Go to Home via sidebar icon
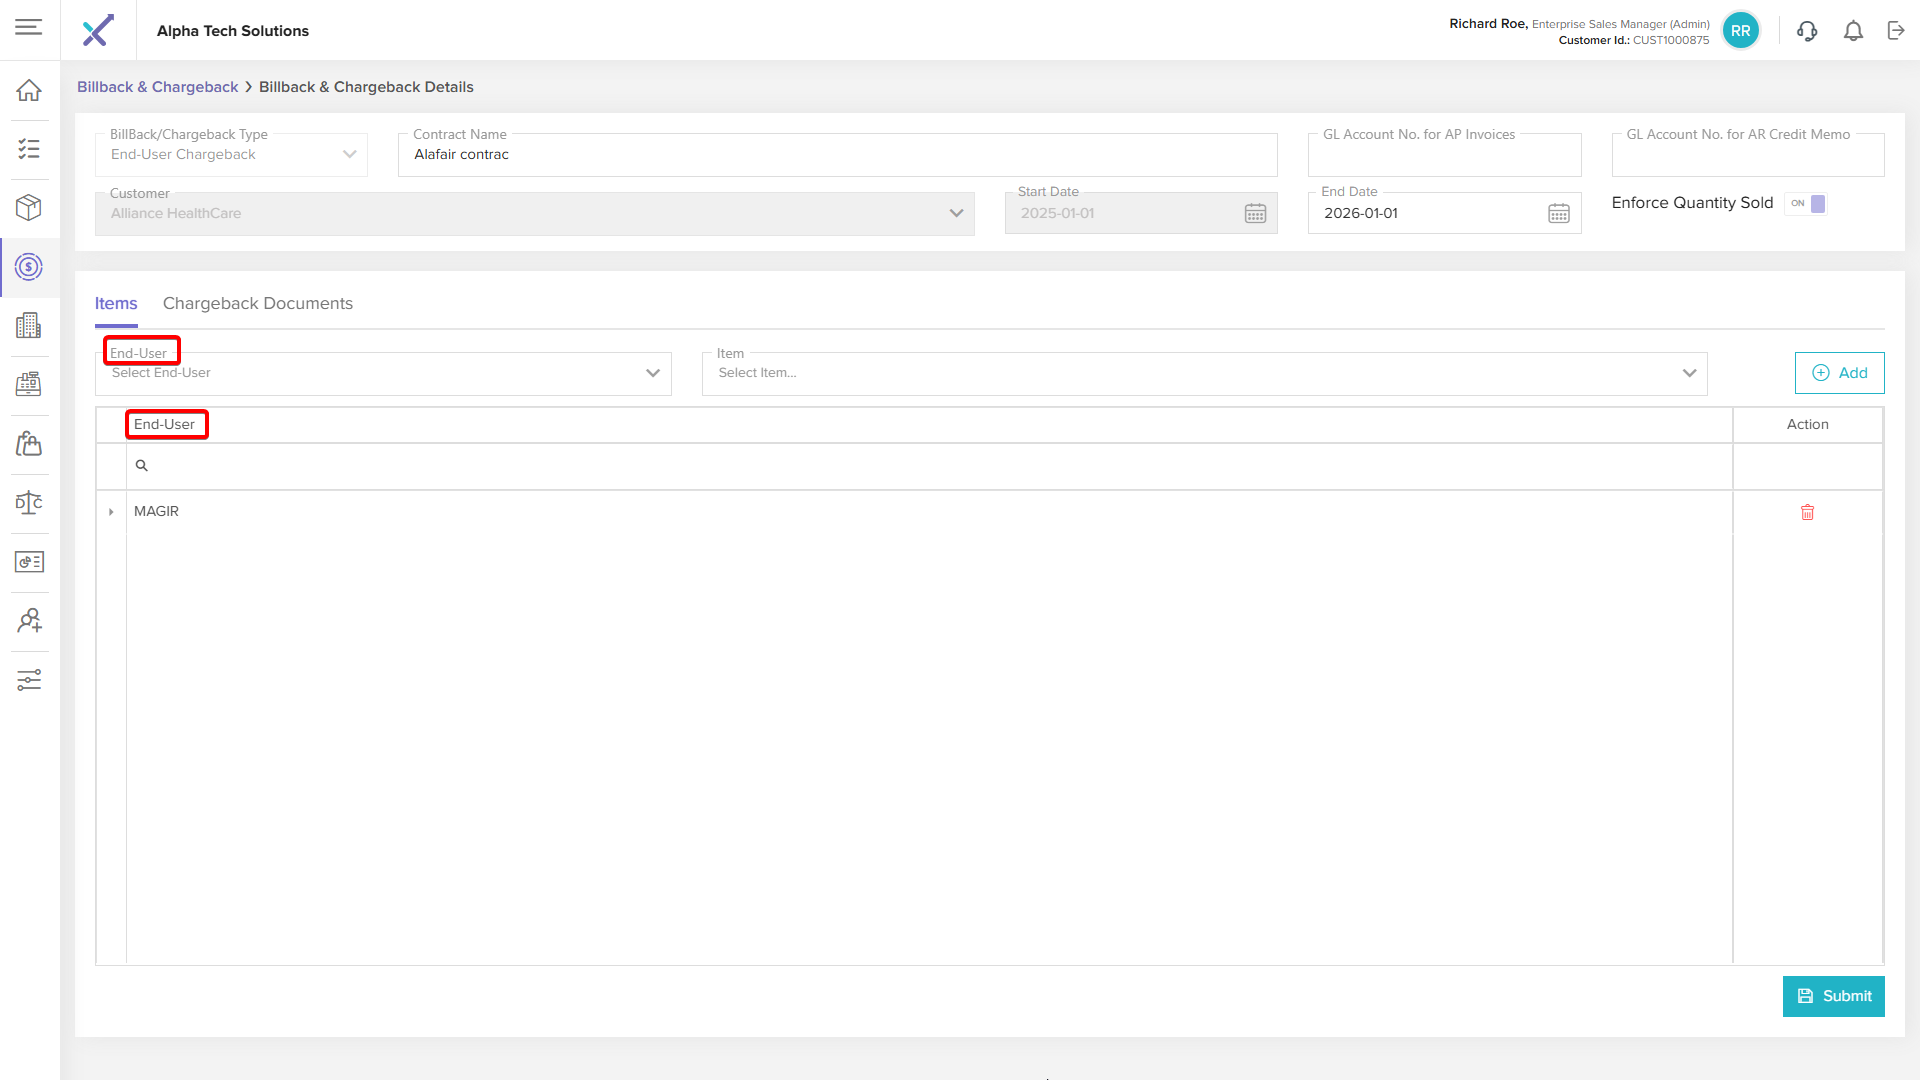Image resolution: width=1920 pixels, height=1080 pixels. click(29, 90)
